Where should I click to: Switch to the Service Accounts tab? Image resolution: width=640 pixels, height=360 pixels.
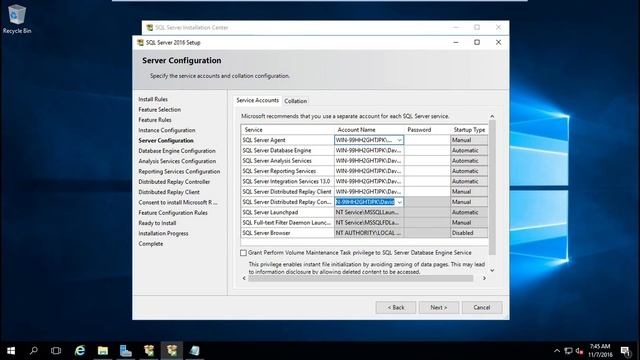point(258,100)
